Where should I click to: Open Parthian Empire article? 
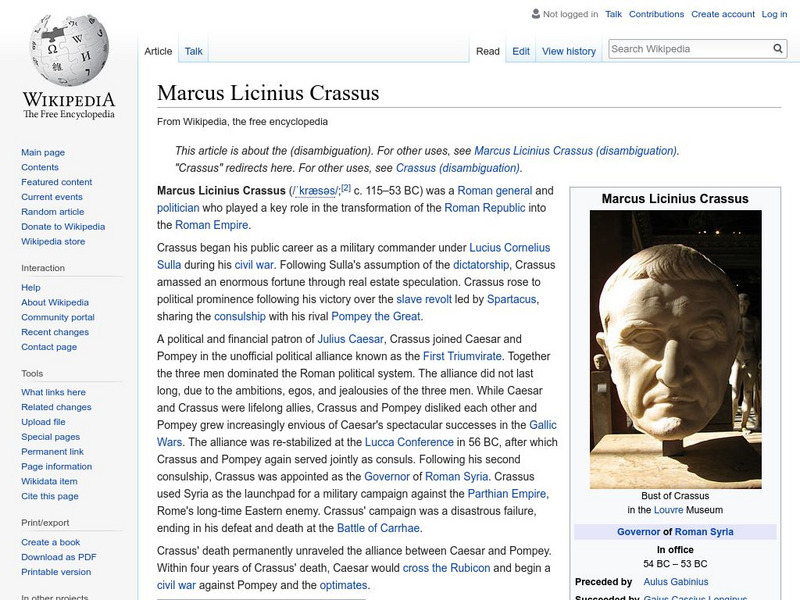pyautogui.click(x=507, y=494)
